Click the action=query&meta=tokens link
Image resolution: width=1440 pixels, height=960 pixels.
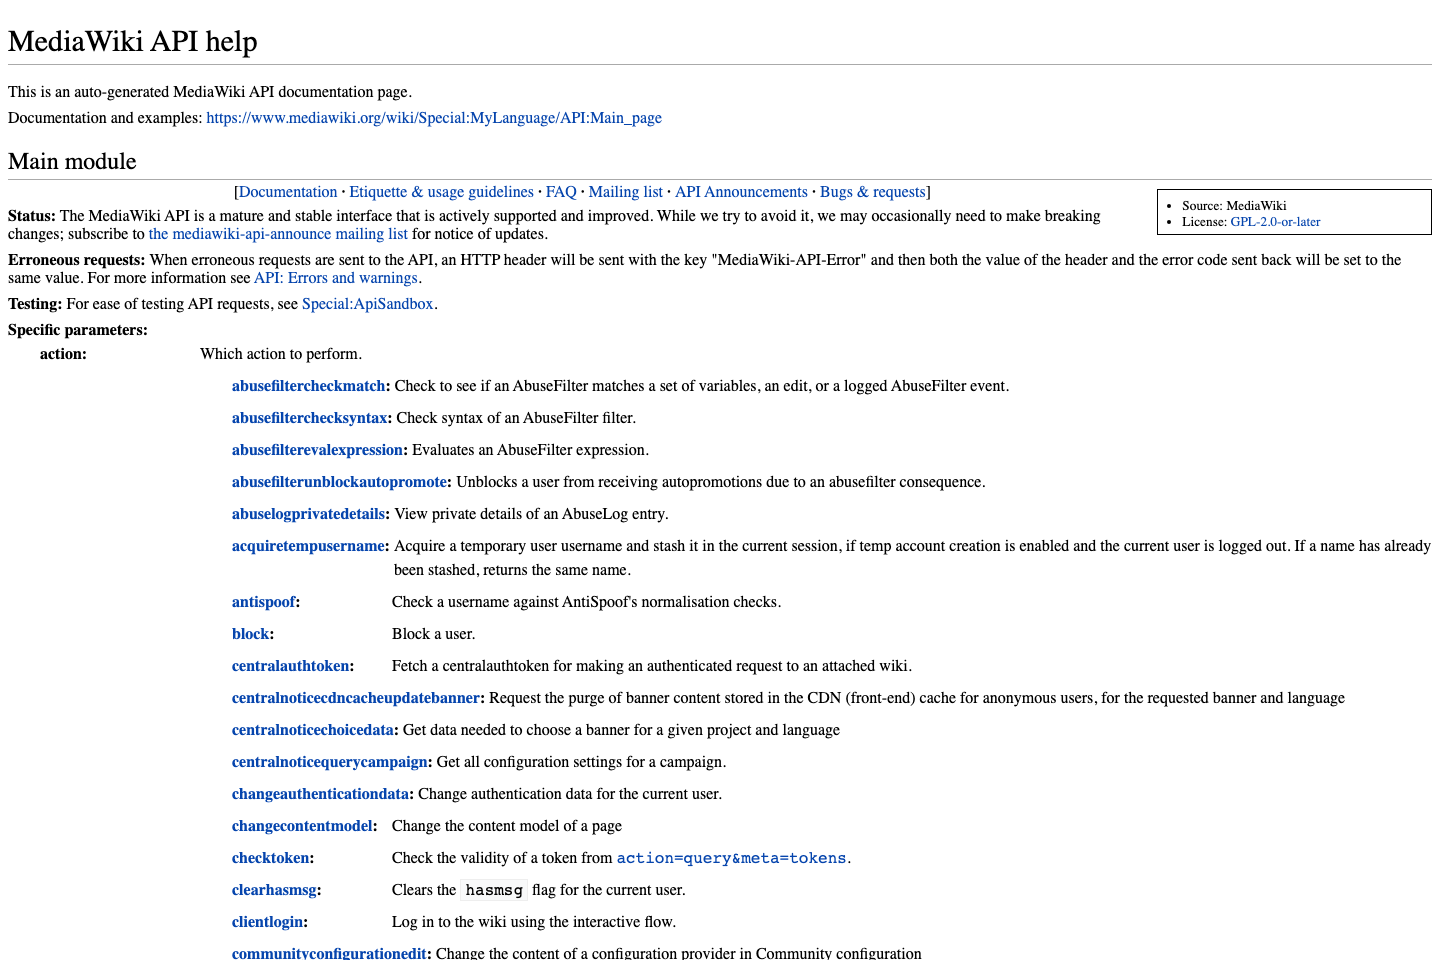(731, 857)
